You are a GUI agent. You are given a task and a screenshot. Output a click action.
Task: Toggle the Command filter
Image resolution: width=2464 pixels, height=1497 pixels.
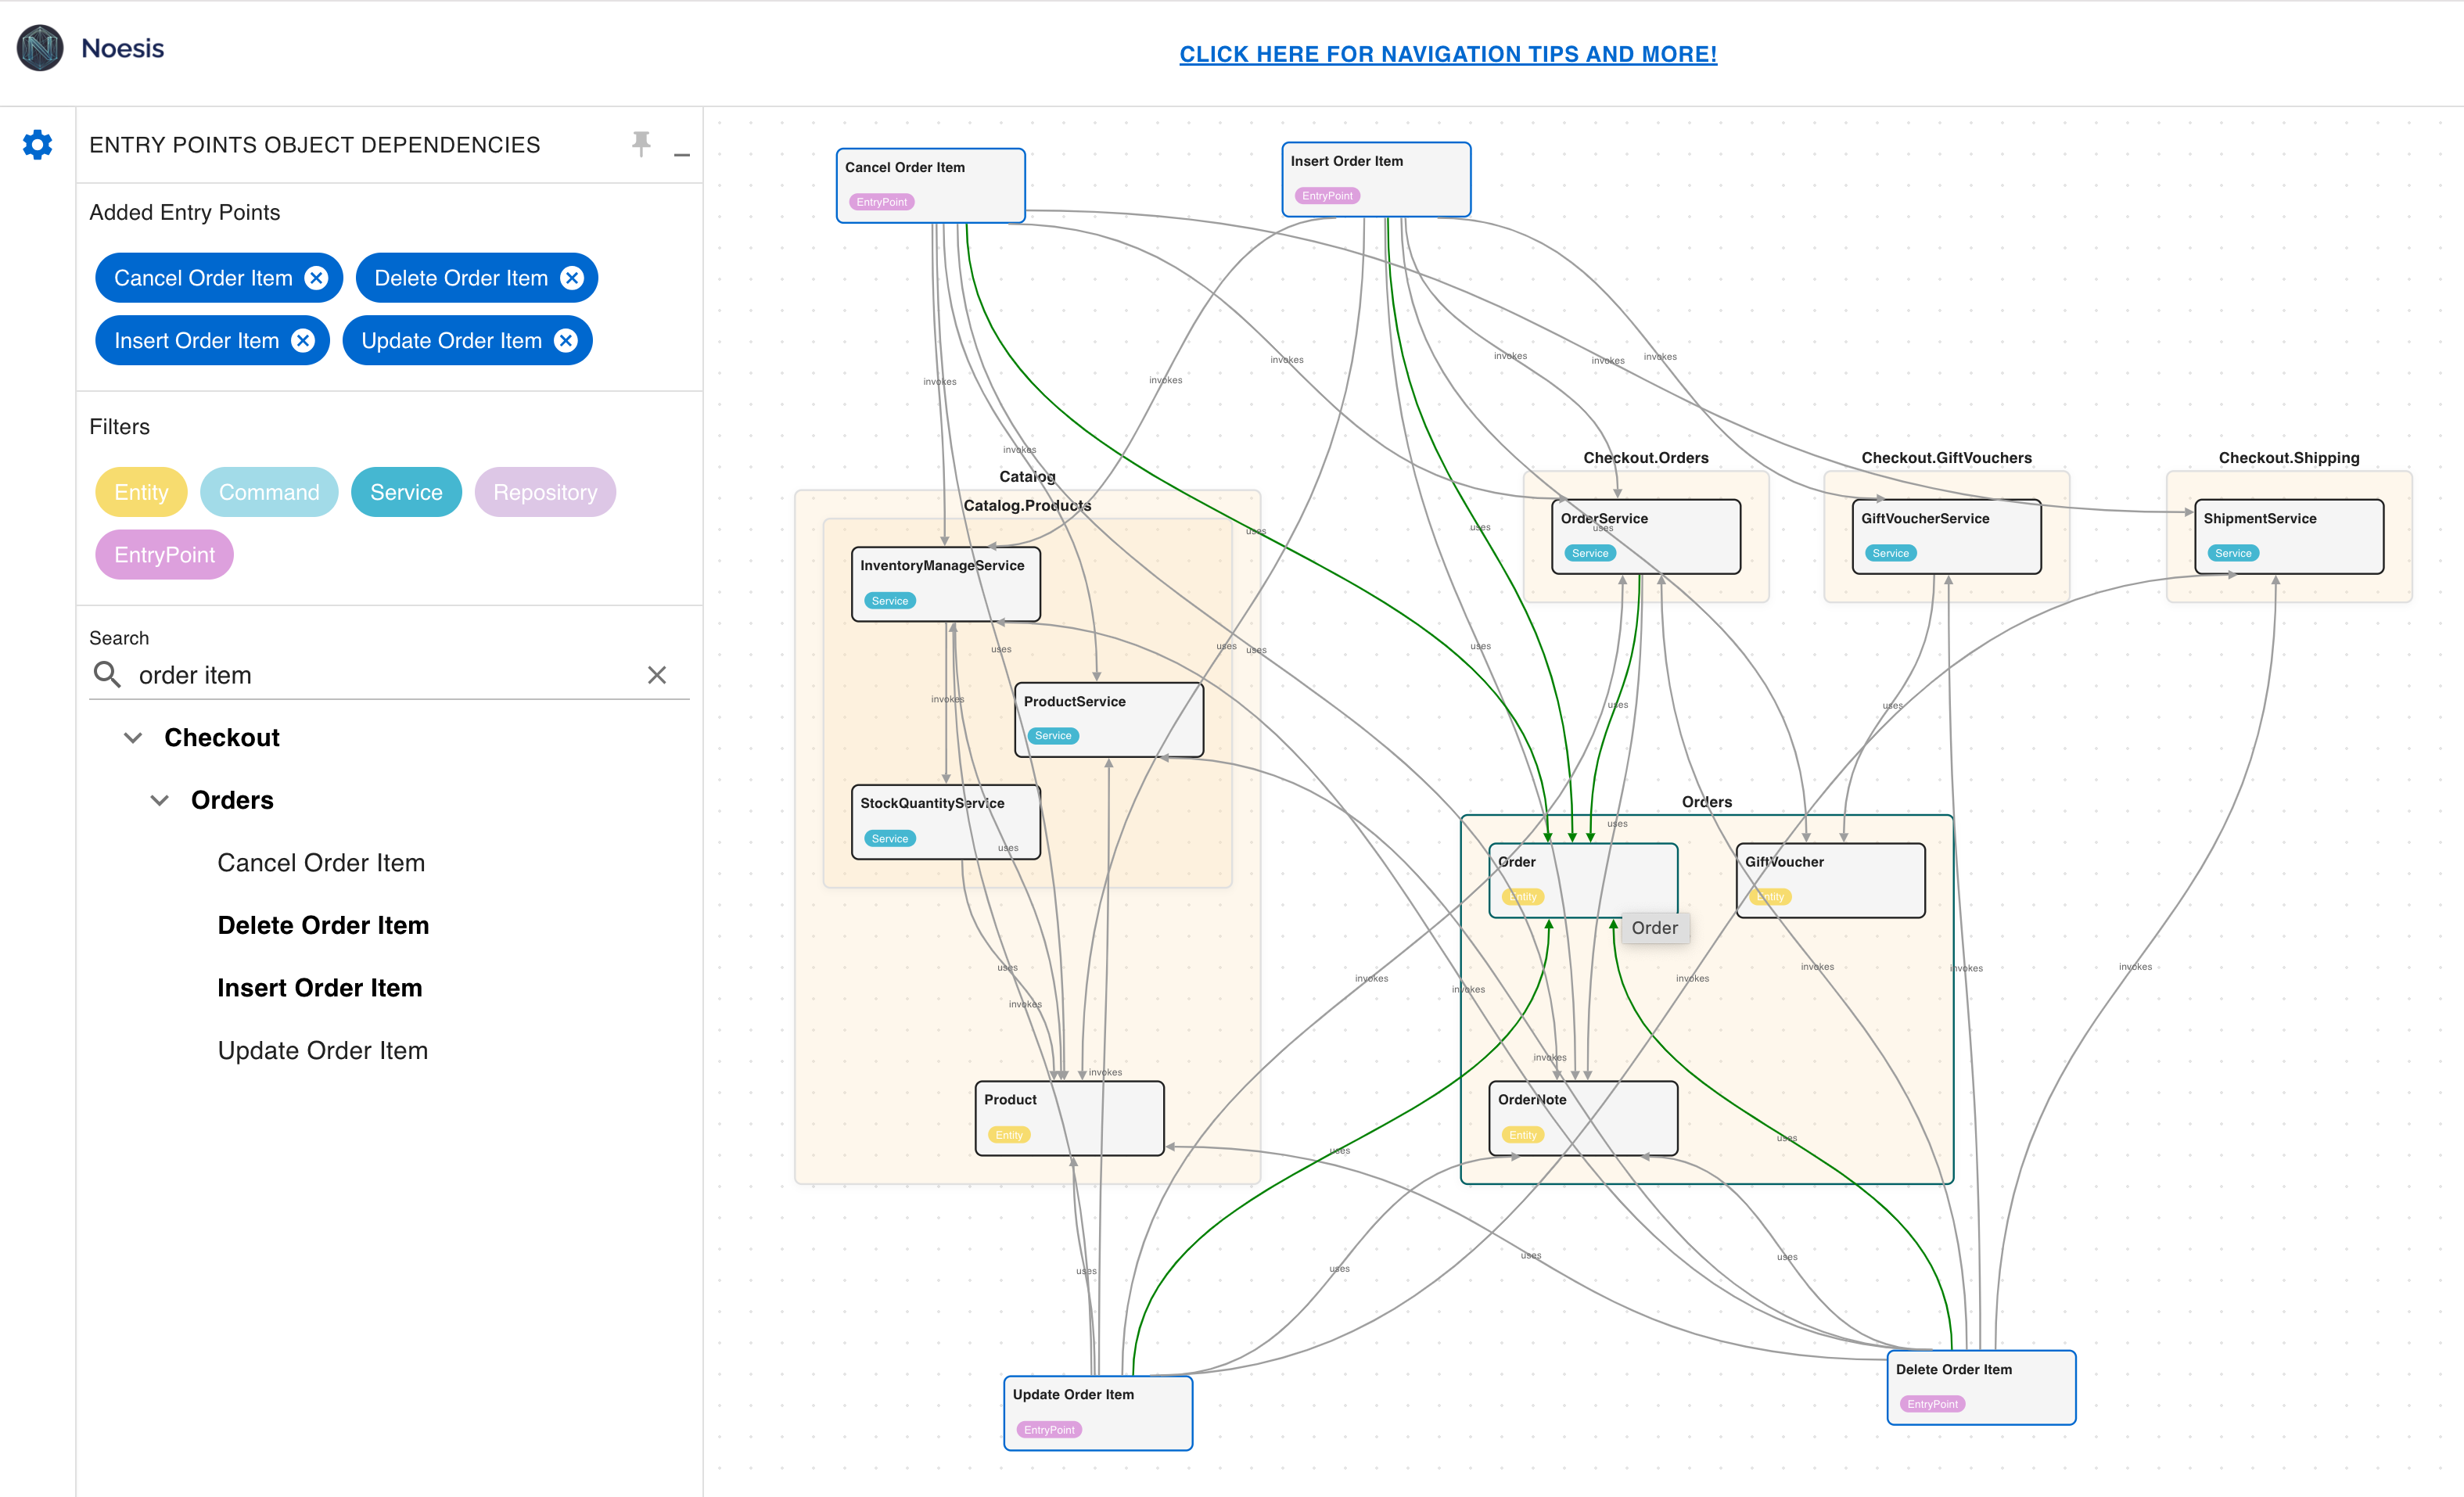[269, 492]
